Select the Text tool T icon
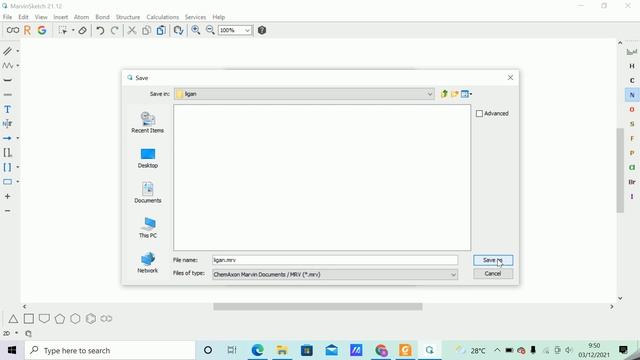Image resolution: width=640 pixels, height=360 pixels. coord(7,109)
